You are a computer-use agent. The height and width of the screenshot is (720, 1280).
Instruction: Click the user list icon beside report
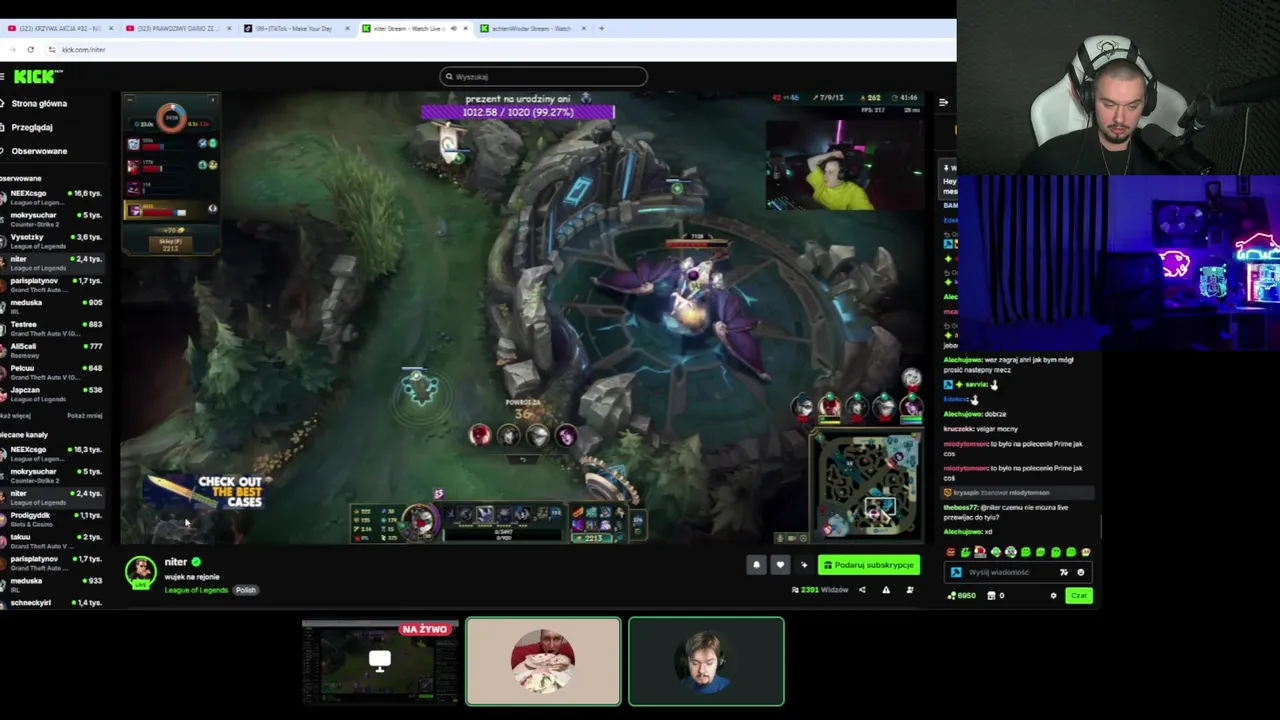tap(909, 590)
